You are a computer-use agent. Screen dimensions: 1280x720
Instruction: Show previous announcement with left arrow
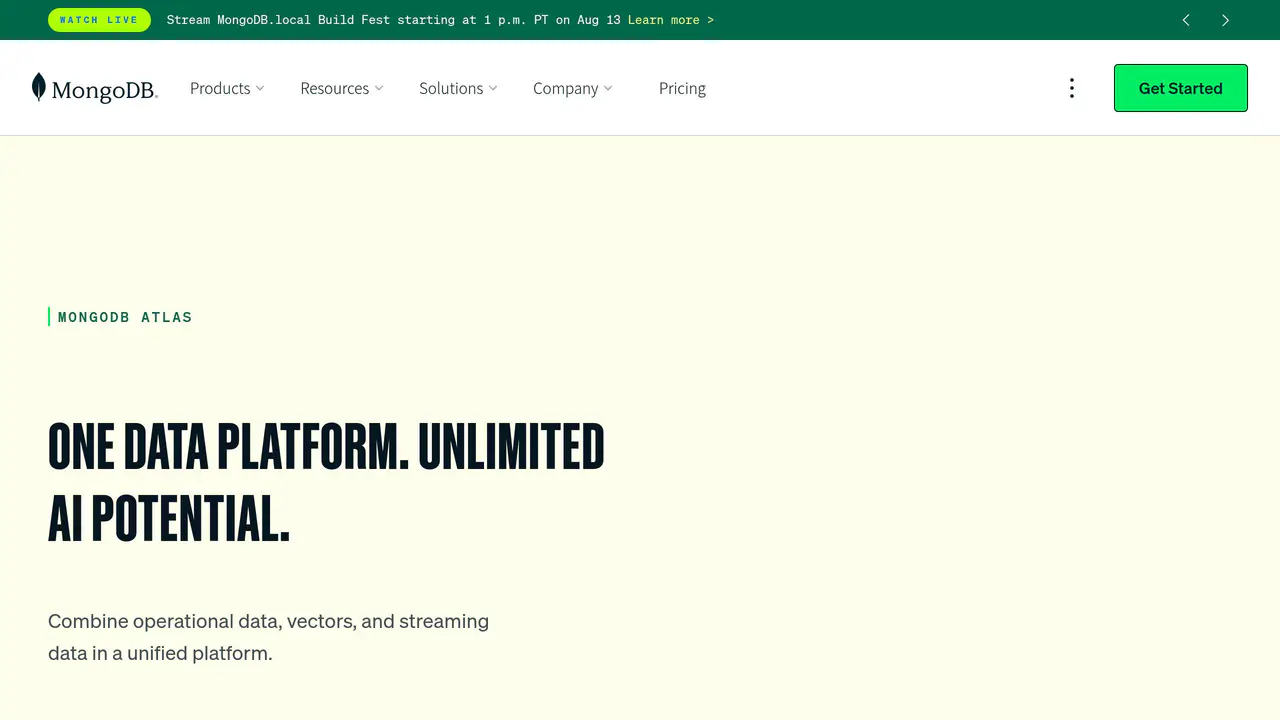[1186, 20]
